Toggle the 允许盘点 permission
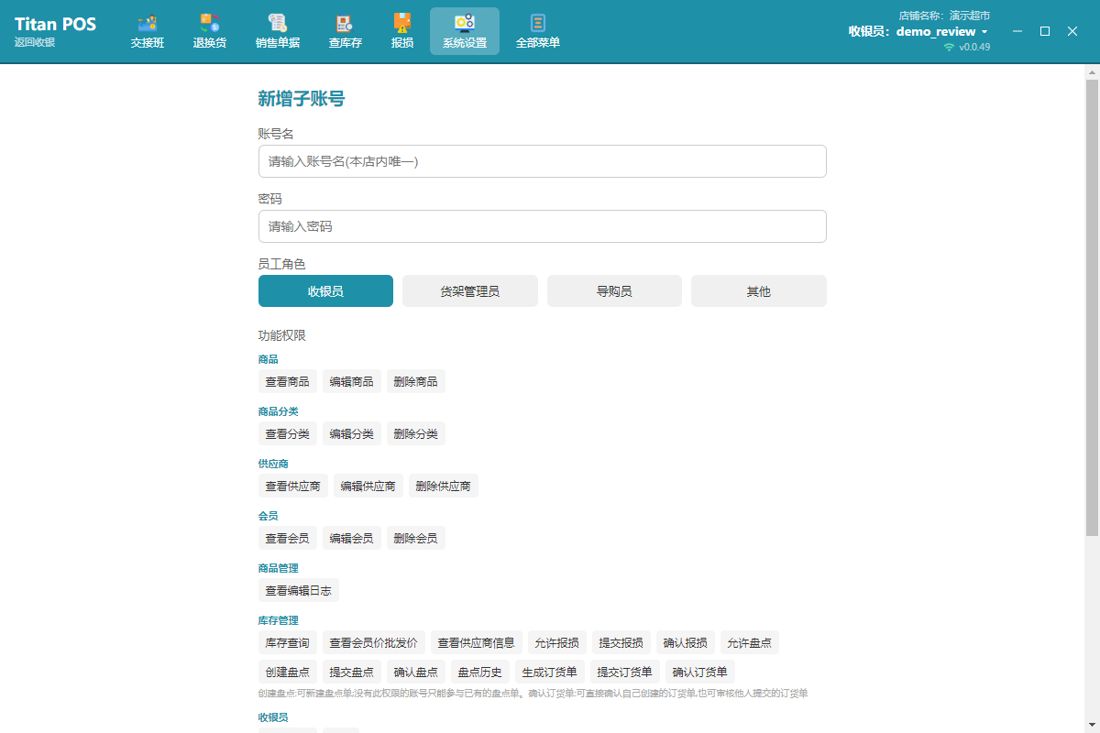 point(749,643)
